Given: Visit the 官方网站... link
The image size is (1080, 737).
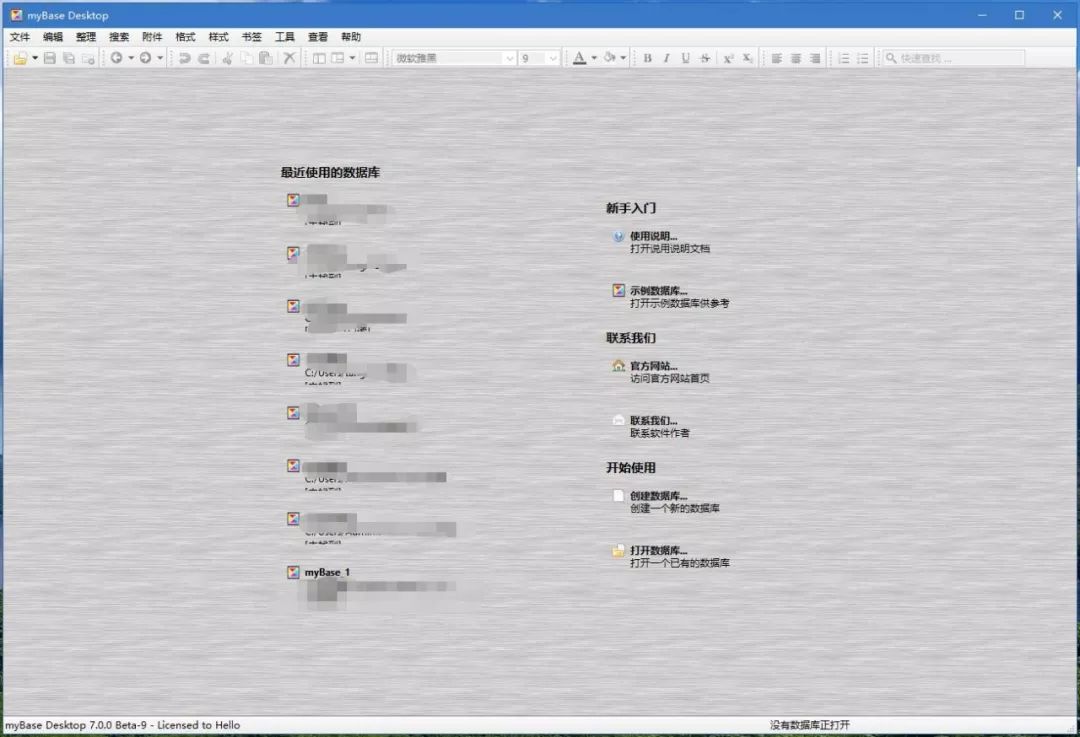Looking at the screenshot, I should click(654, 366).
